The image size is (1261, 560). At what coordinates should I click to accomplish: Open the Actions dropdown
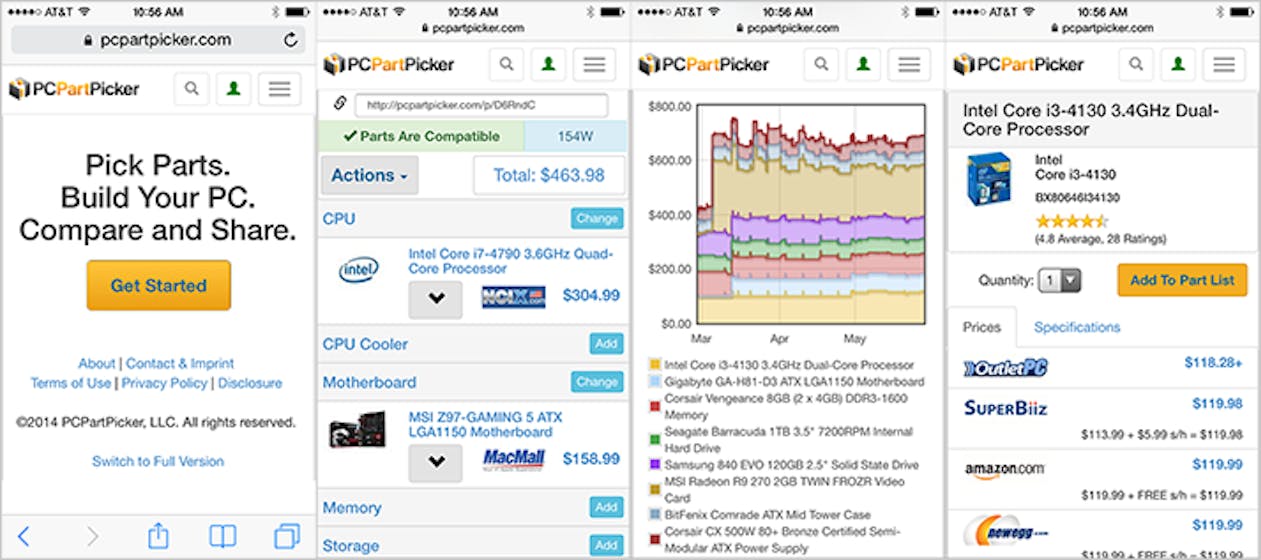click(369, 175)
